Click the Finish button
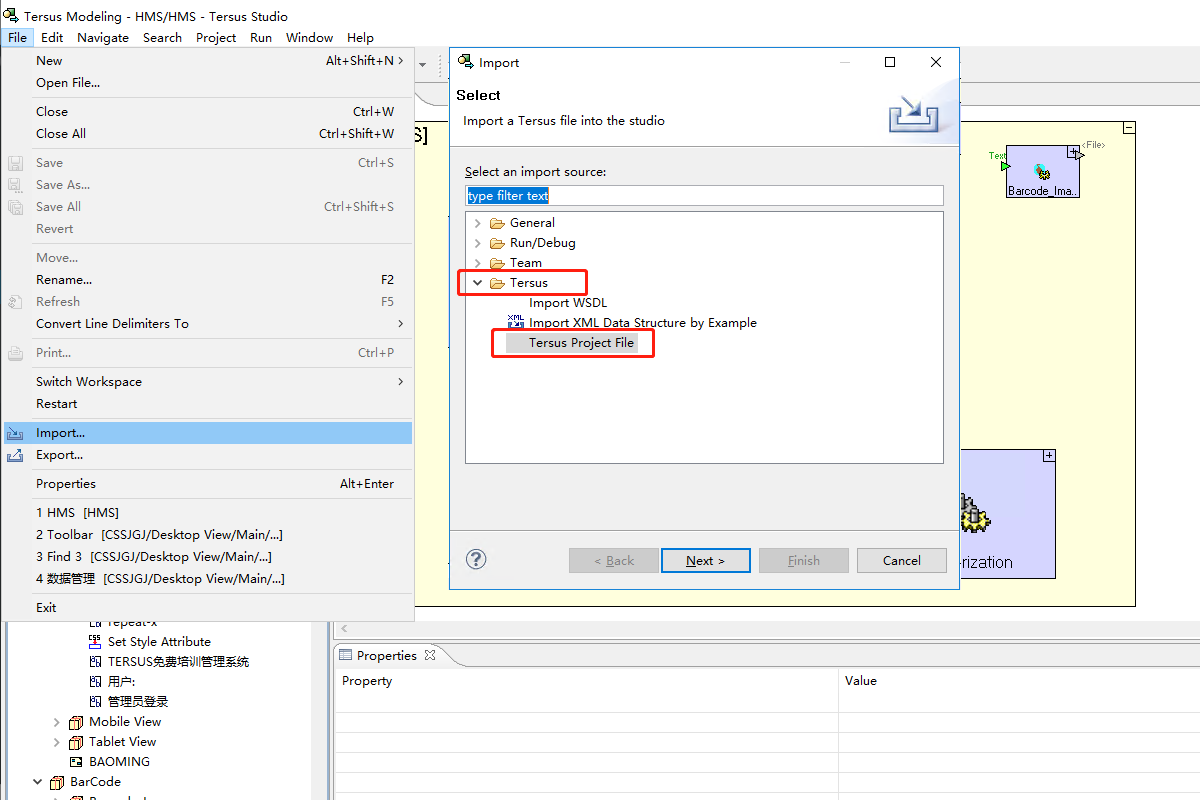This screenshot has width=1200, height=800. (804, 561)
